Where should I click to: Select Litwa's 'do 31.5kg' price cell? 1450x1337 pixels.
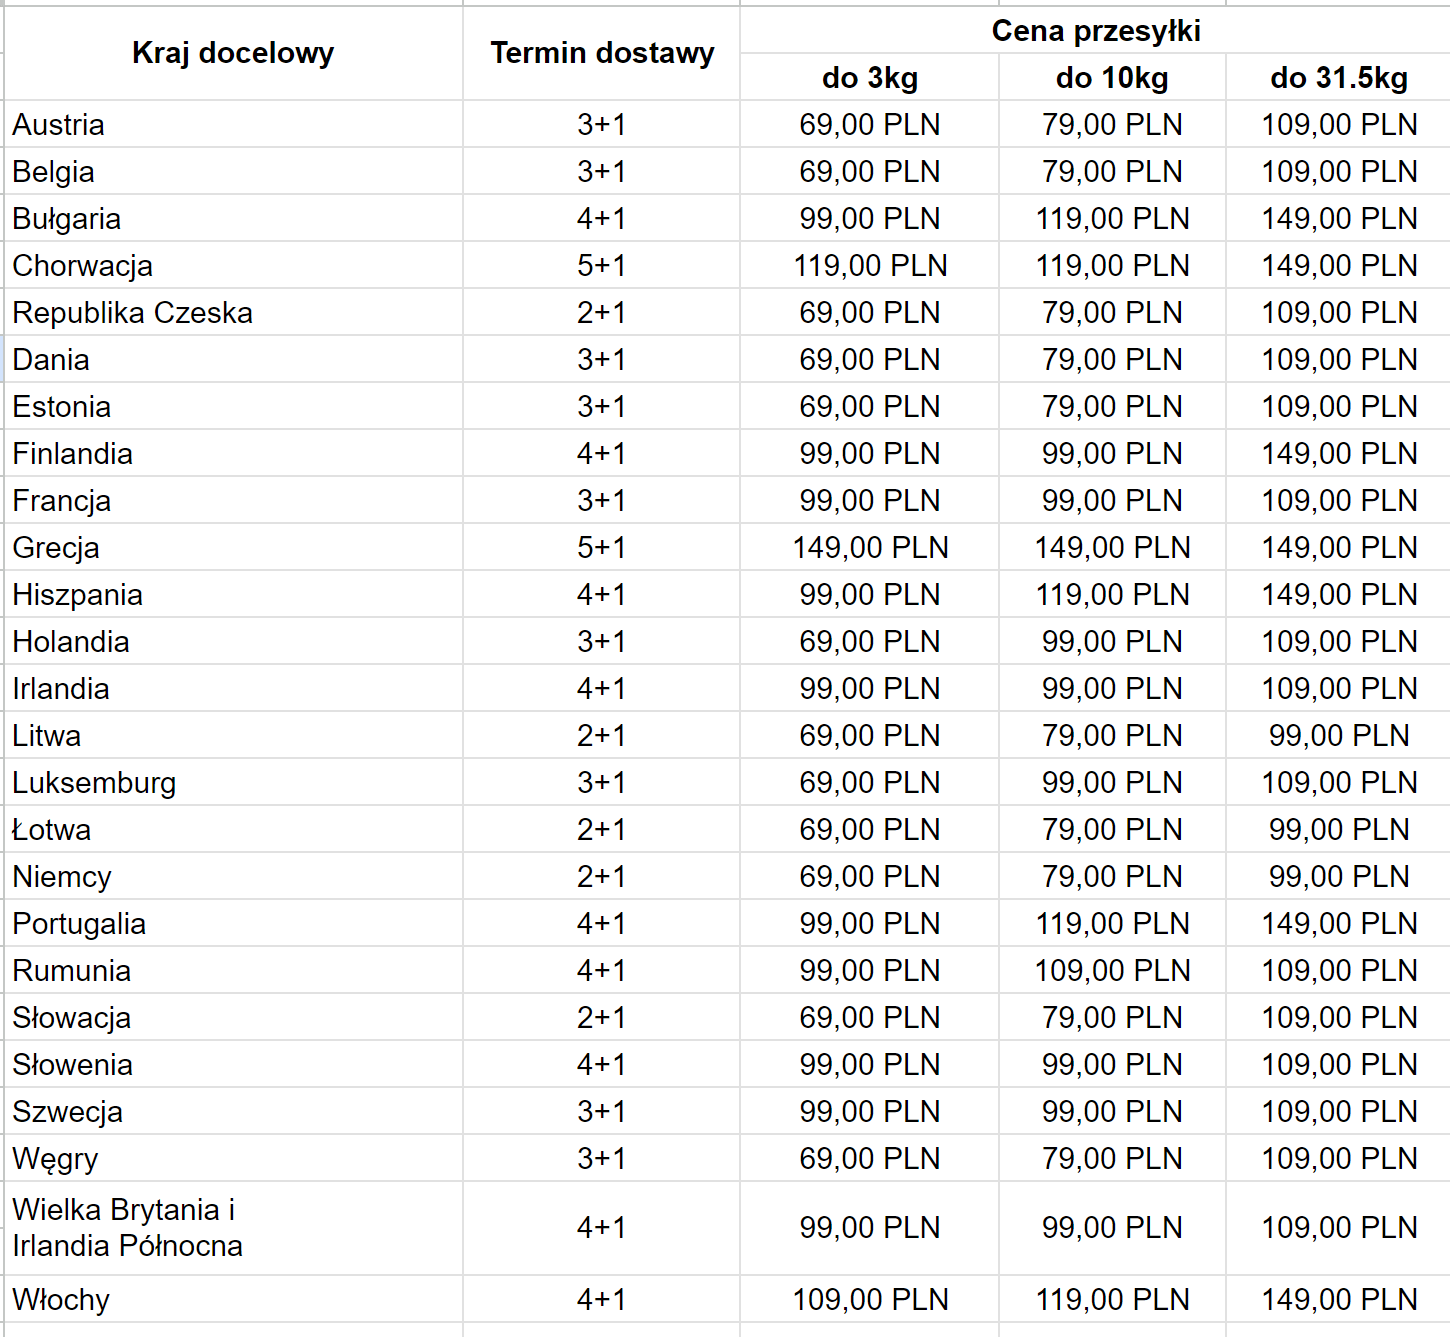click(x=1339, y=736)
